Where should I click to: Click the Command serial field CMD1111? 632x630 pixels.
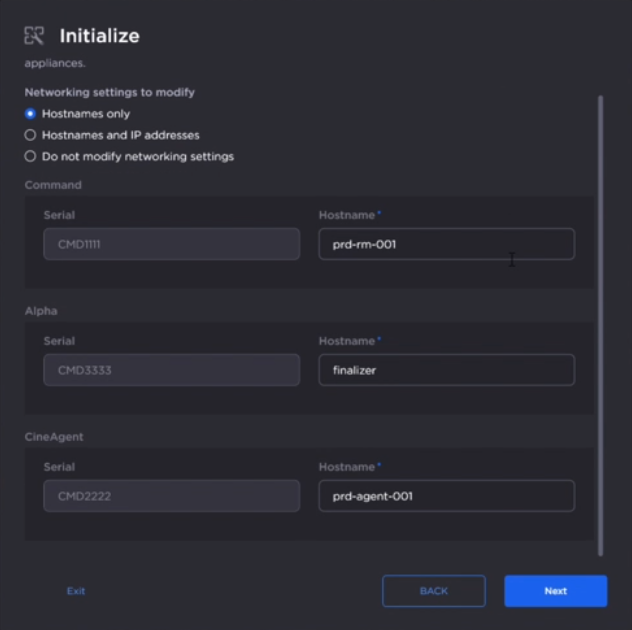172,244
